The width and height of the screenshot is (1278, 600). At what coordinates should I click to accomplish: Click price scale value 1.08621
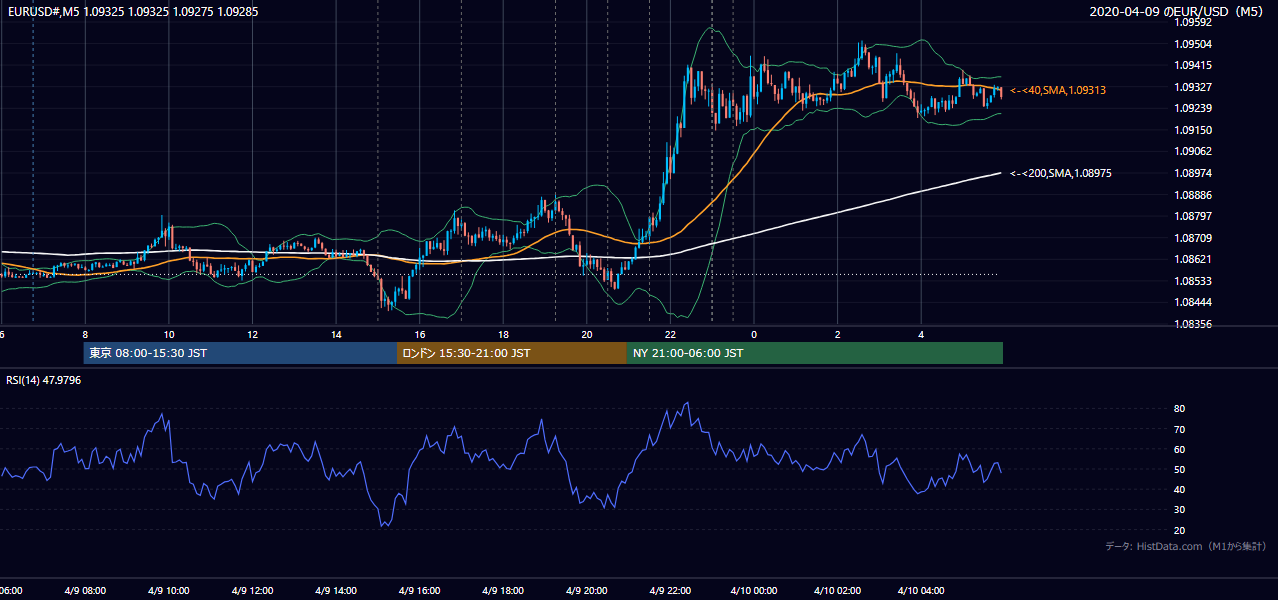pyautogui.click(x=1195, y=259)
